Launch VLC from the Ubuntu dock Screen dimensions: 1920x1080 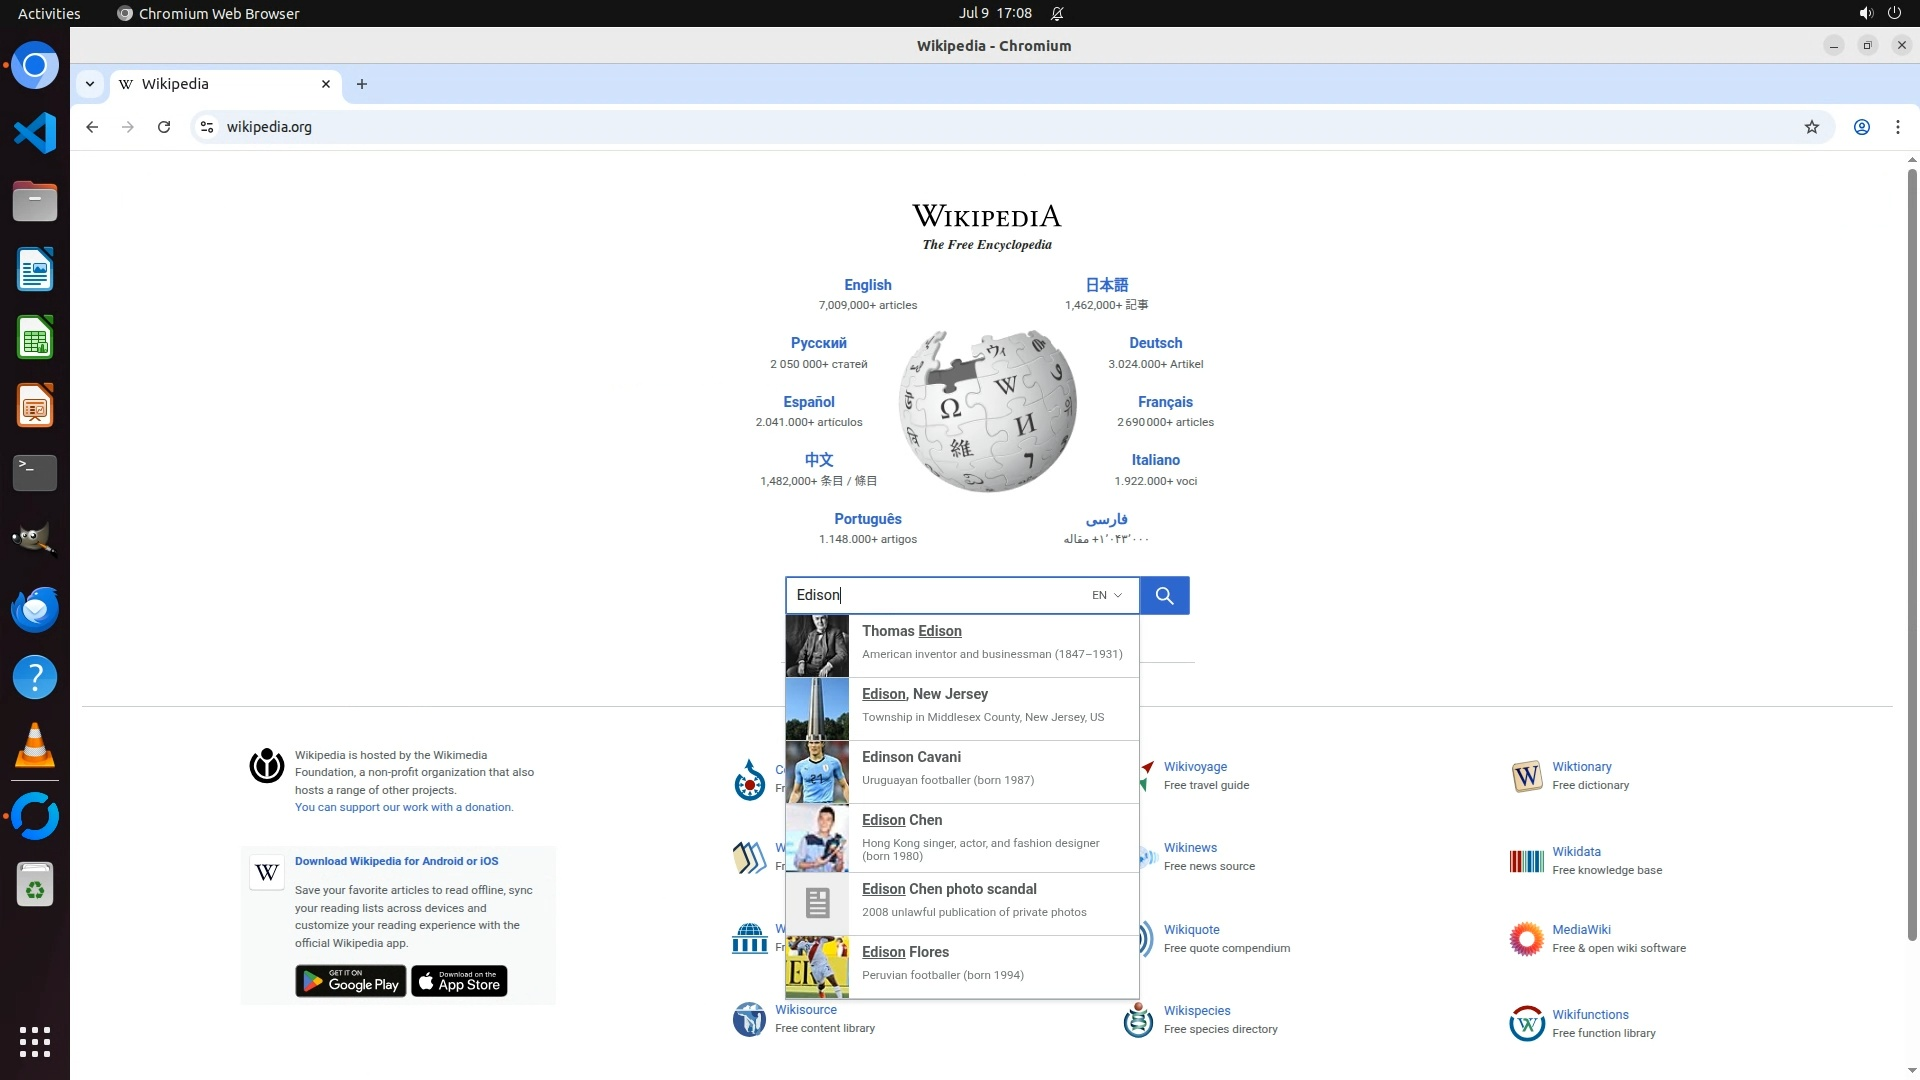pos(35,746)
